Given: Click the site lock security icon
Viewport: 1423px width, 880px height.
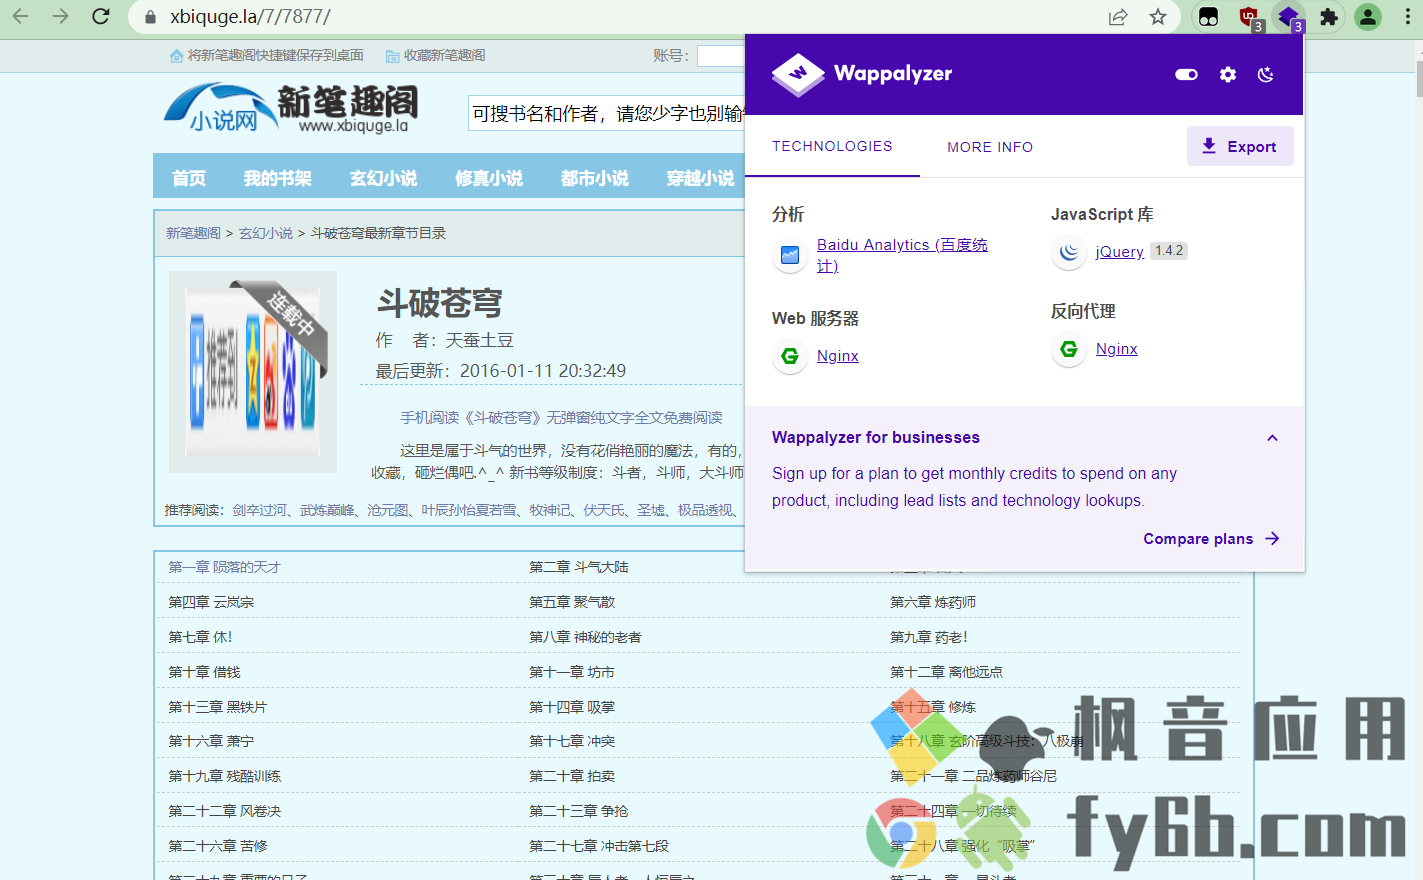Looking at the screenshot, I should click(151, 17).
